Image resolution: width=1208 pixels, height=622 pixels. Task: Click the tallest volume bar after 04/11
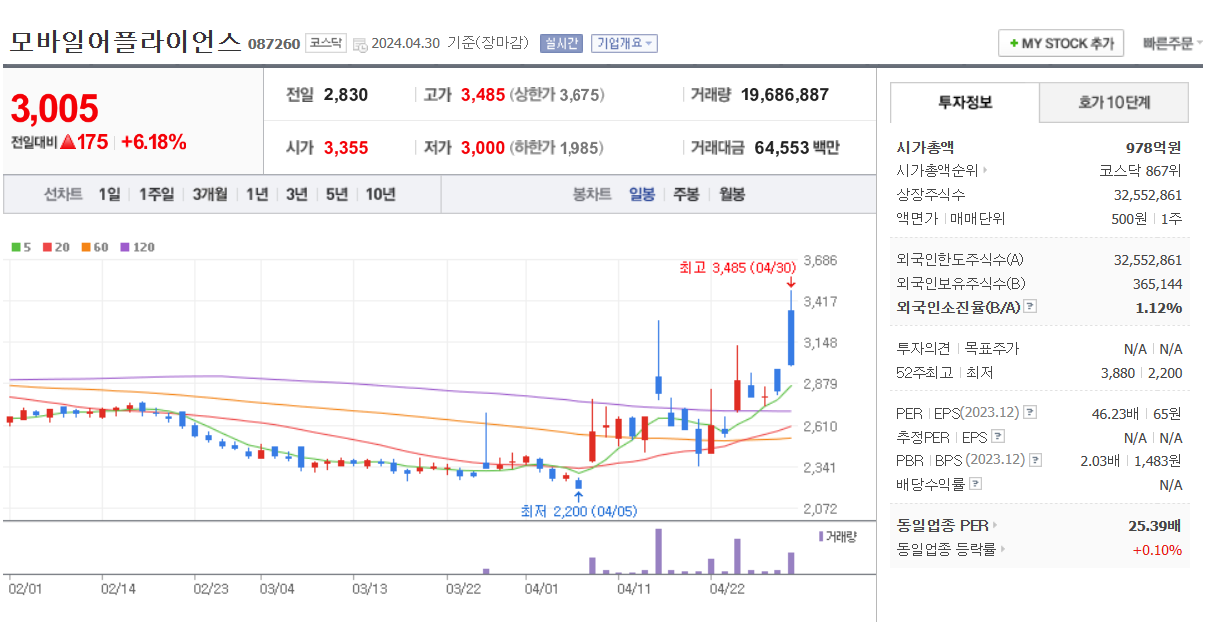[659, 551]
